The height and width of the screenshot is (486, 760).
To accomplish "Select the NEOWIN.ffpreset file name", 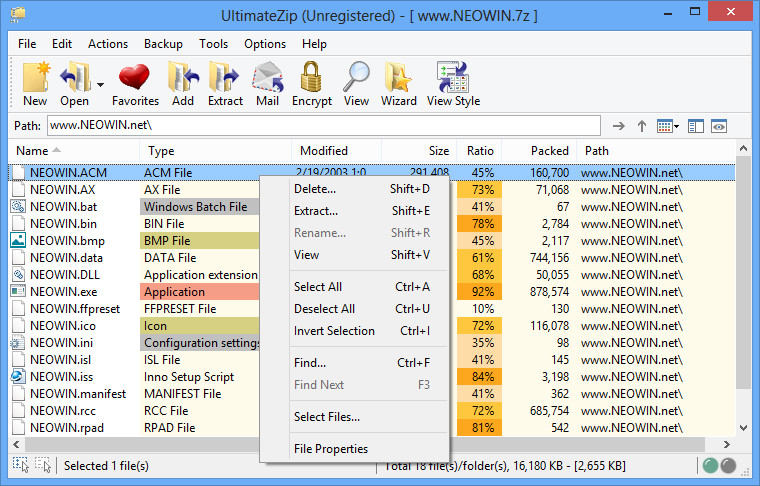I will pyautogui.click(x=75, y=309).
